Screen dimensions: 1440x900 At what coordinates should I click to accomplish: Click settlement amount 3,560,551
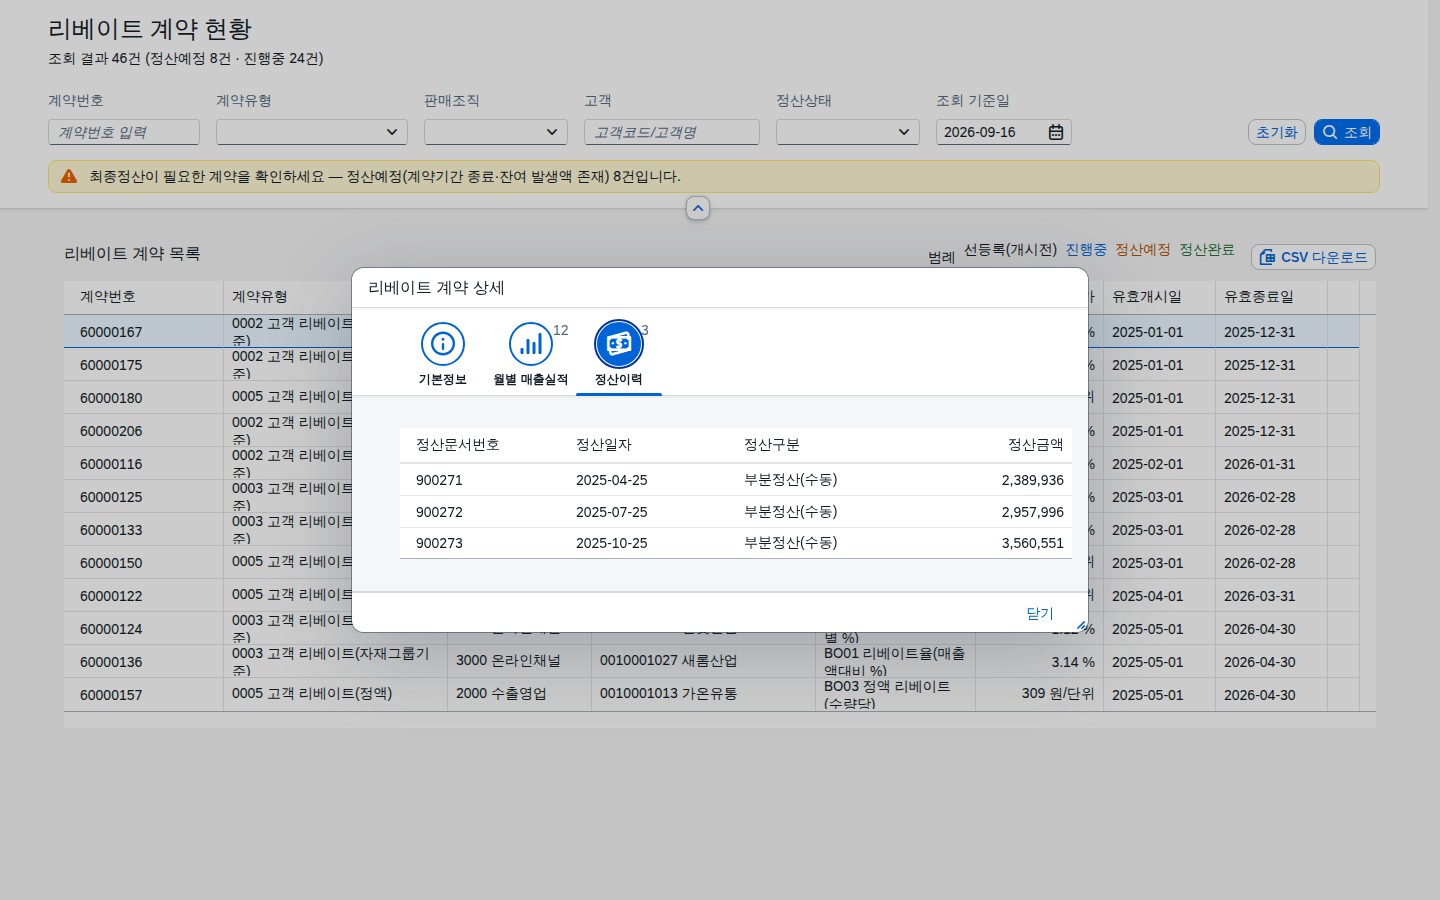tap(1033, 543)
